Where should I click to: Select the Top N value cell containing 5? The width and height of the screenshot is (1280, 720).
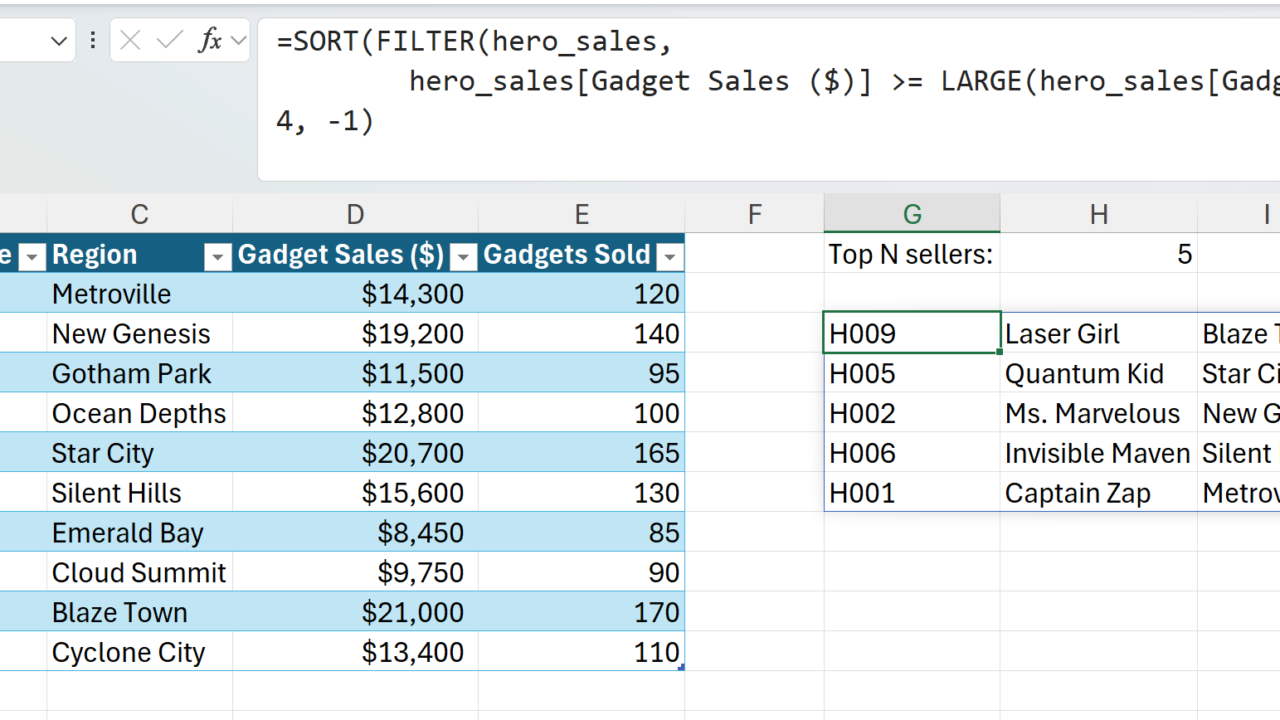click(1098, 254)
